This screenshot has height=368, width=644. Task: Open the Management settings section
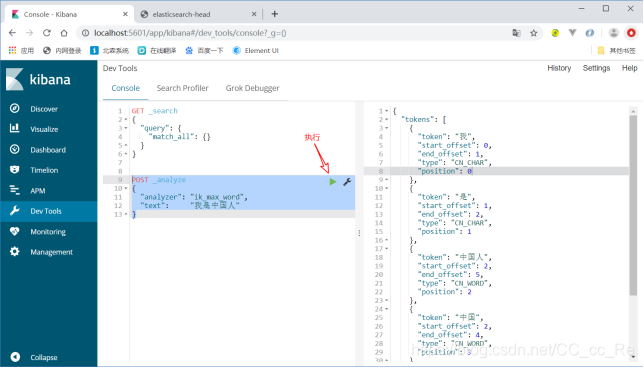(x=51, y=252)
